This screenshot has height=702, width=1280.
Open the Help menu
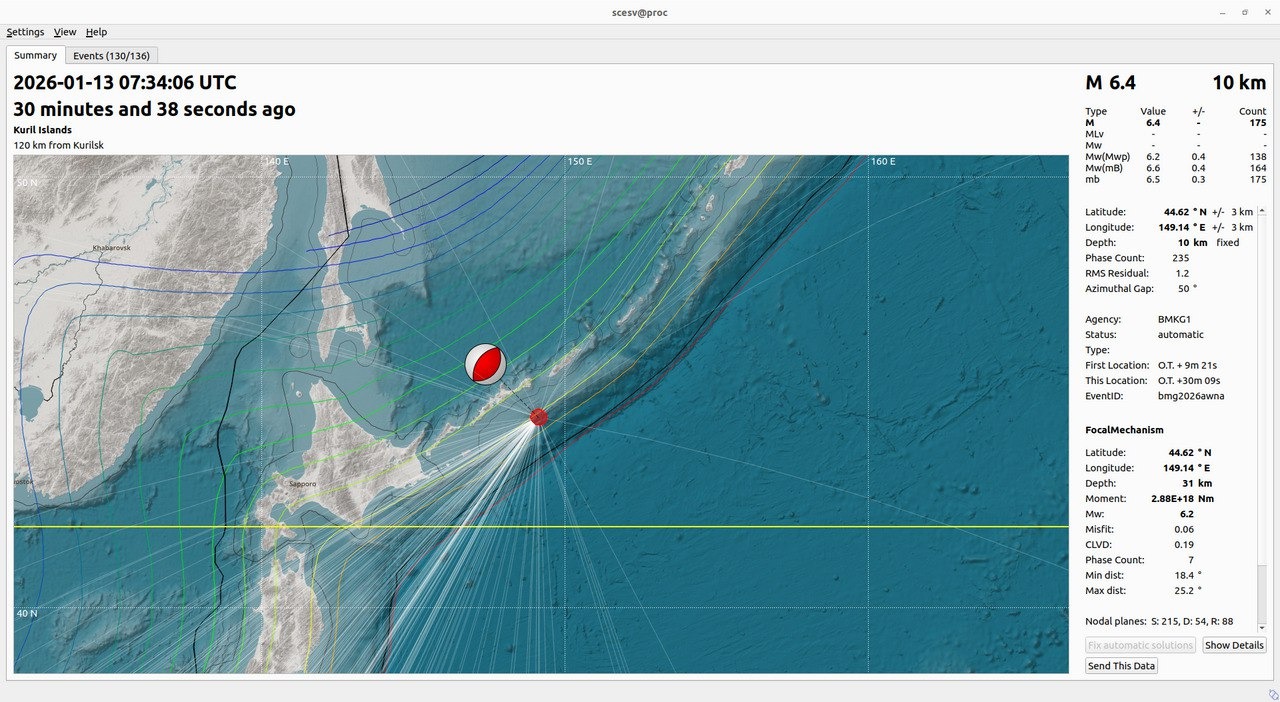96,32
